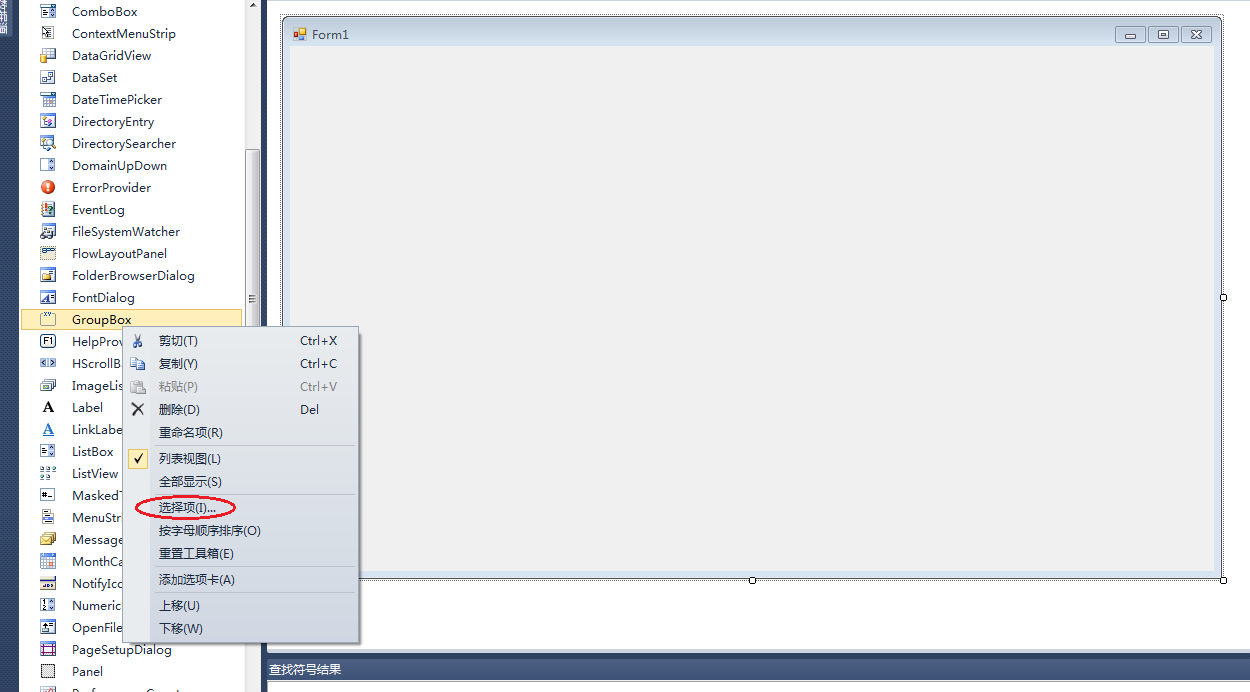
Task: Choose 上移(U) in the context menu
Action: click(240, 606)
